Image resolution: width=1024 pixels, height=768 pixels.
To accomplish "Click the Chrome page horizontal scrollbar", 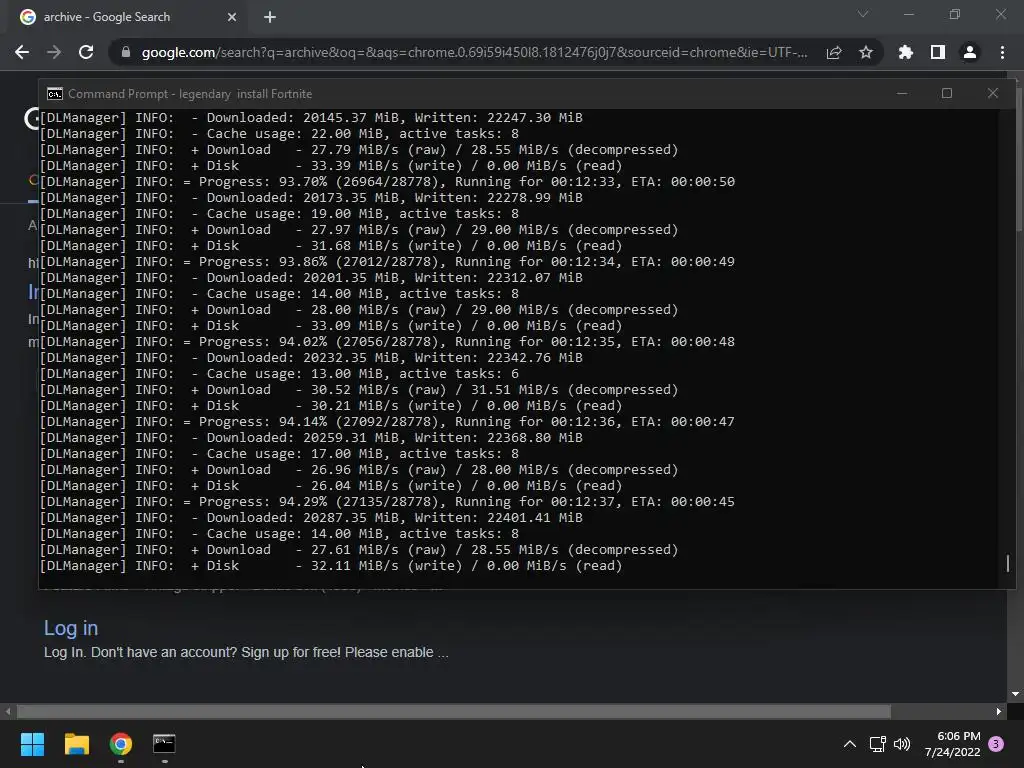I will click(x=454, y=711).
